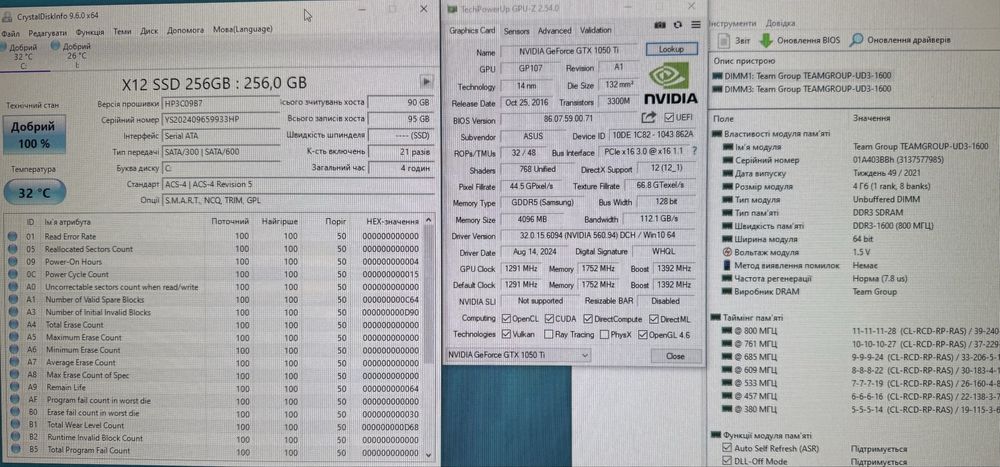
Task: Click the status orb for Remain Life
Action: pos(13,387)
